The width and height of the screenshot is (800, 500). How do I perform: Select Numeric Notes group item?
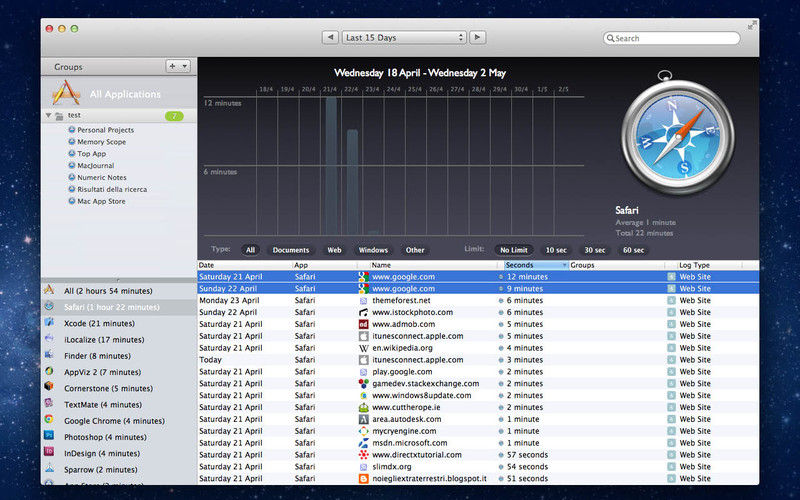[x=102, y=178]
